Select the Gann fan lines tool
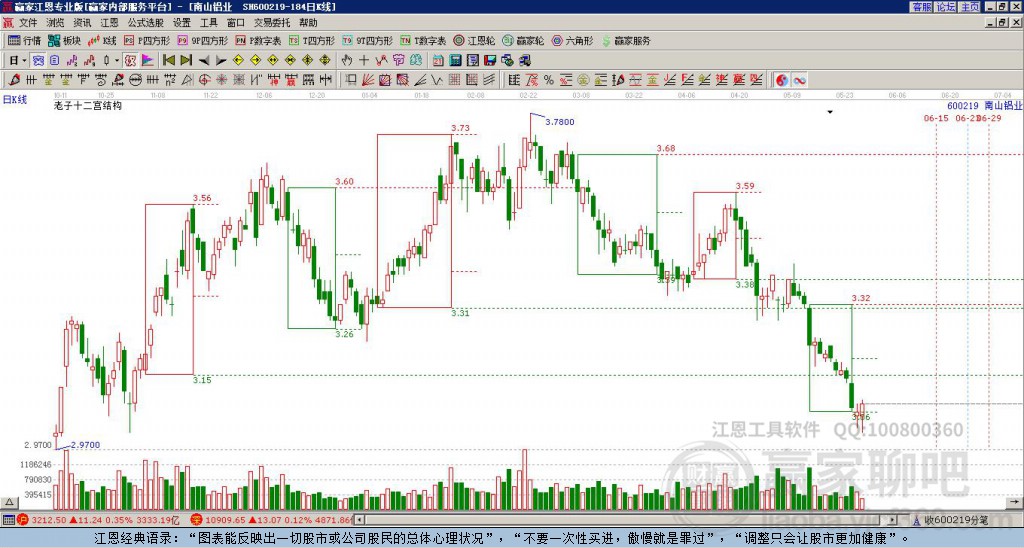This screenshot has height=548, width=1024. (368, 80)
